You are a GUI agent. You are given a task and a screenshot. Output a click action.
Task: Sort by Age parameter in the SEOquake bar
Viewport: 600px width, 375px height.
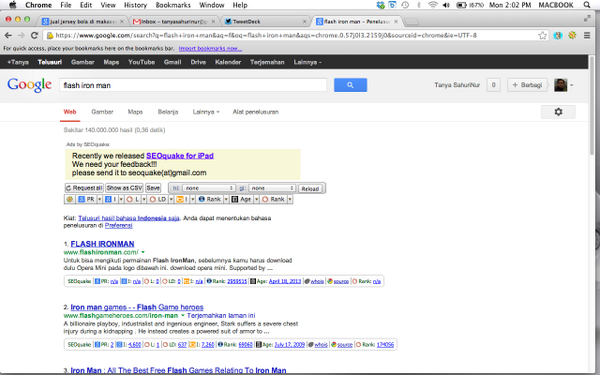(241, 199)
